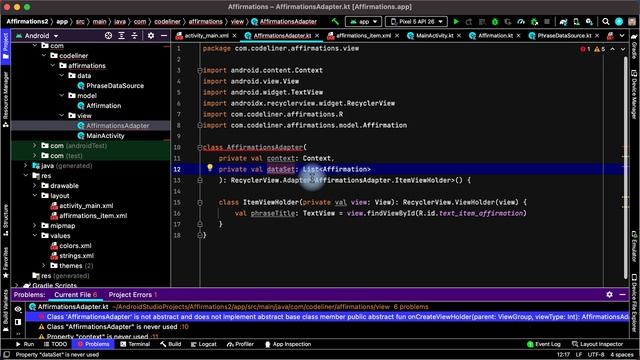Toggle the Resource Manager side panel
Image resolution: width=640 pixels, height=360 pixels.
(5, 99)
